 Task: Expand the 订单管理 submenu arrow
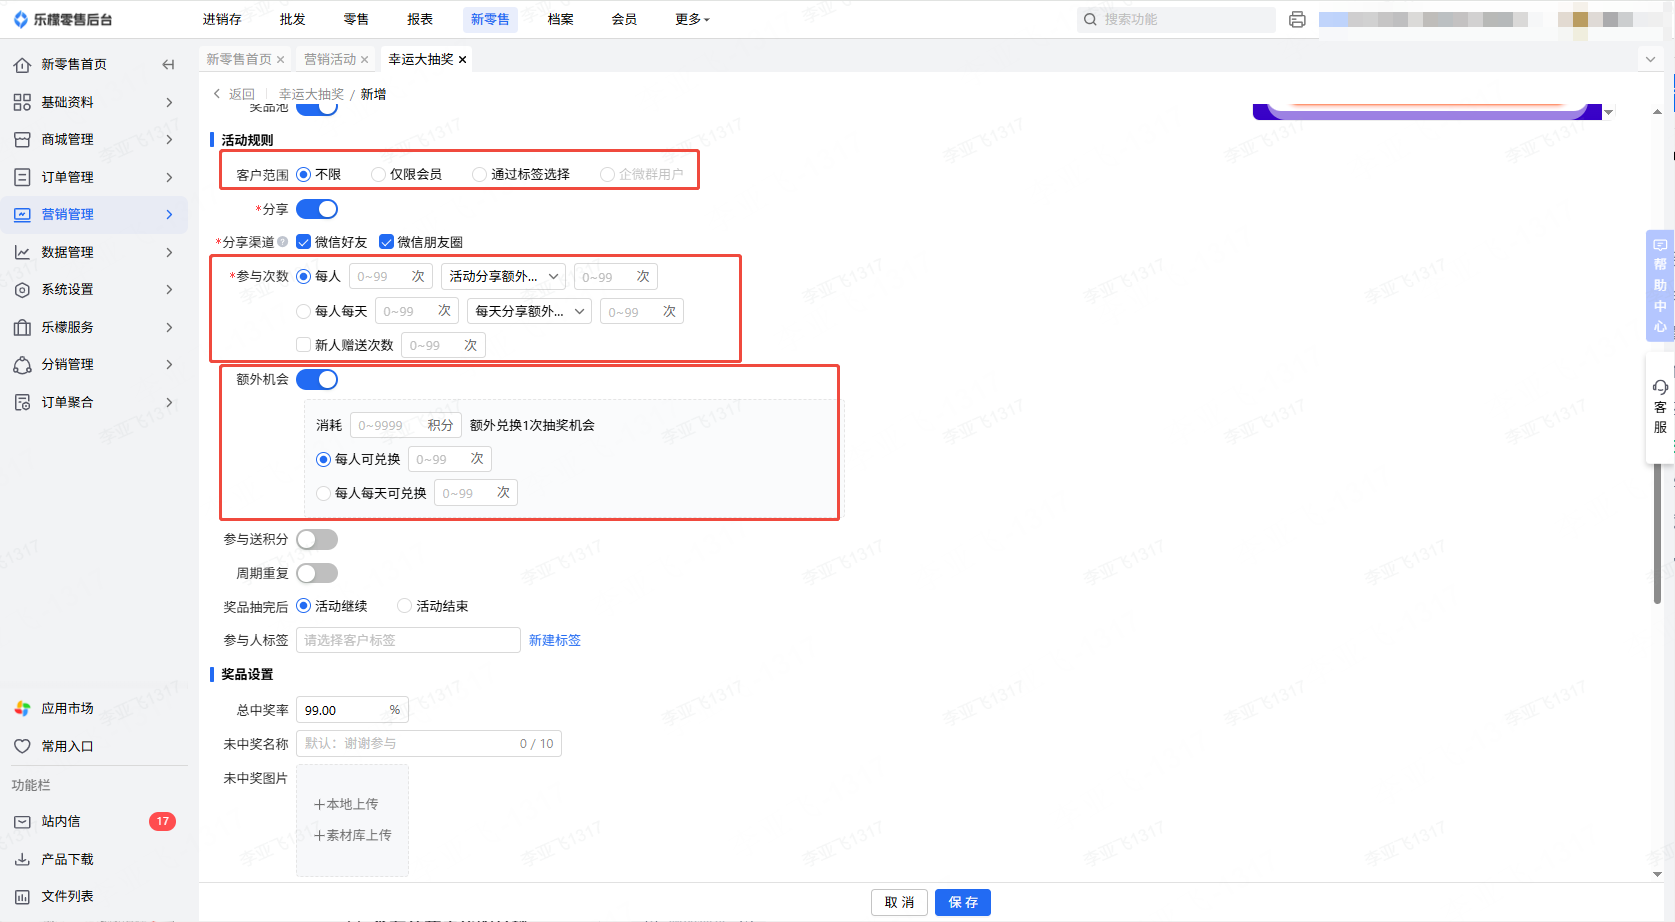pyautogui.click(x=169, y=177)
